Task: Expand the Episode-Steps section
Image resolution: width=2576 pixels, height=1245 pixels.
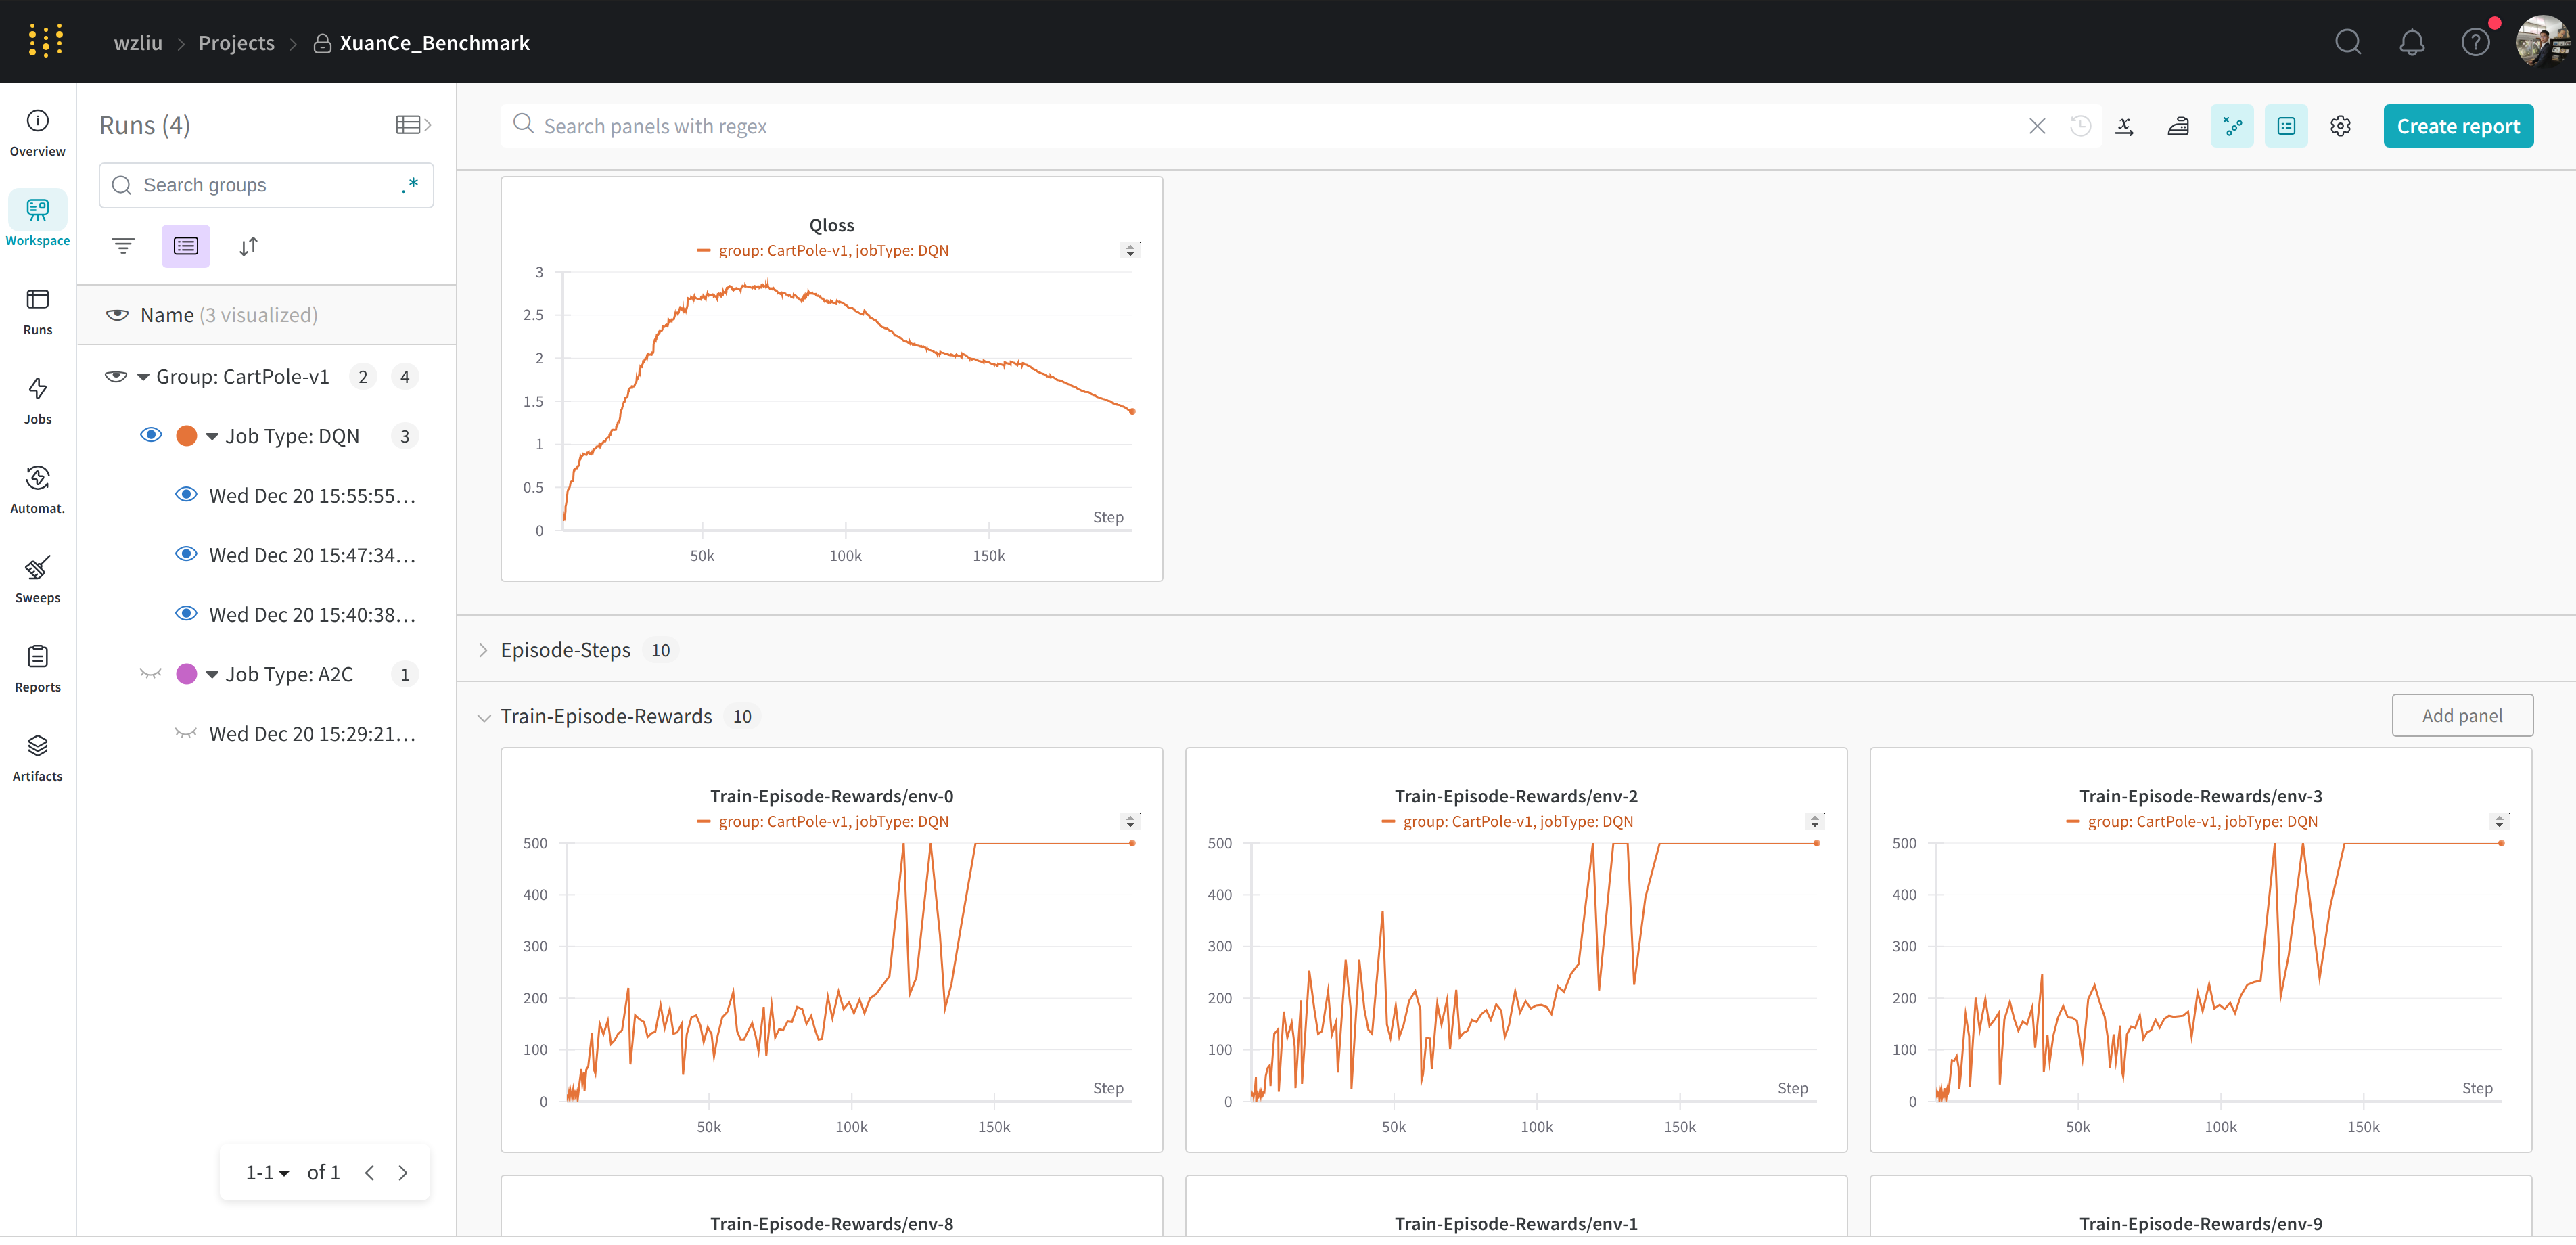Action: point(484,650)
